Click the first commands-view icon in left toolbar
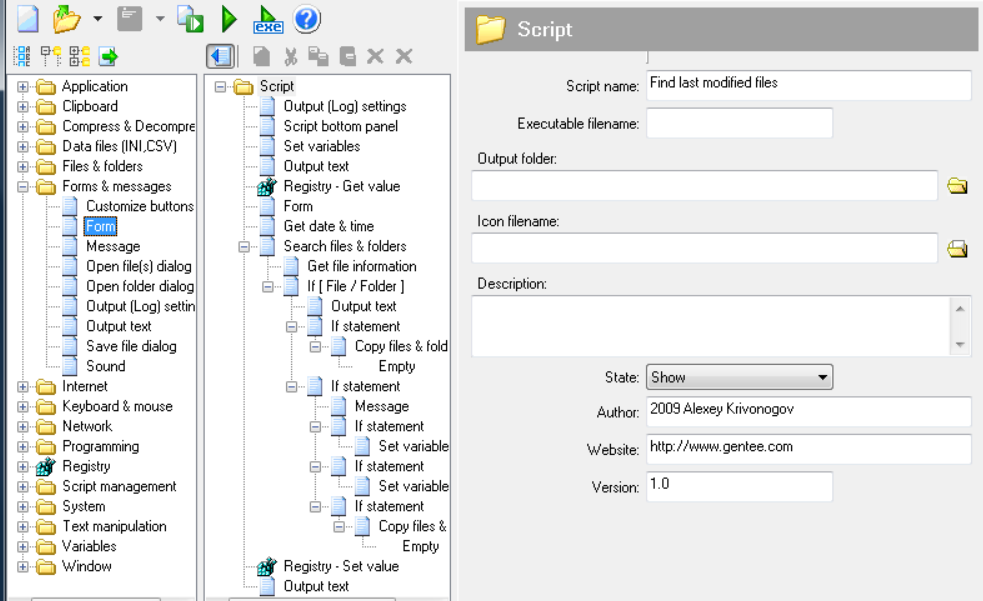 23,56
